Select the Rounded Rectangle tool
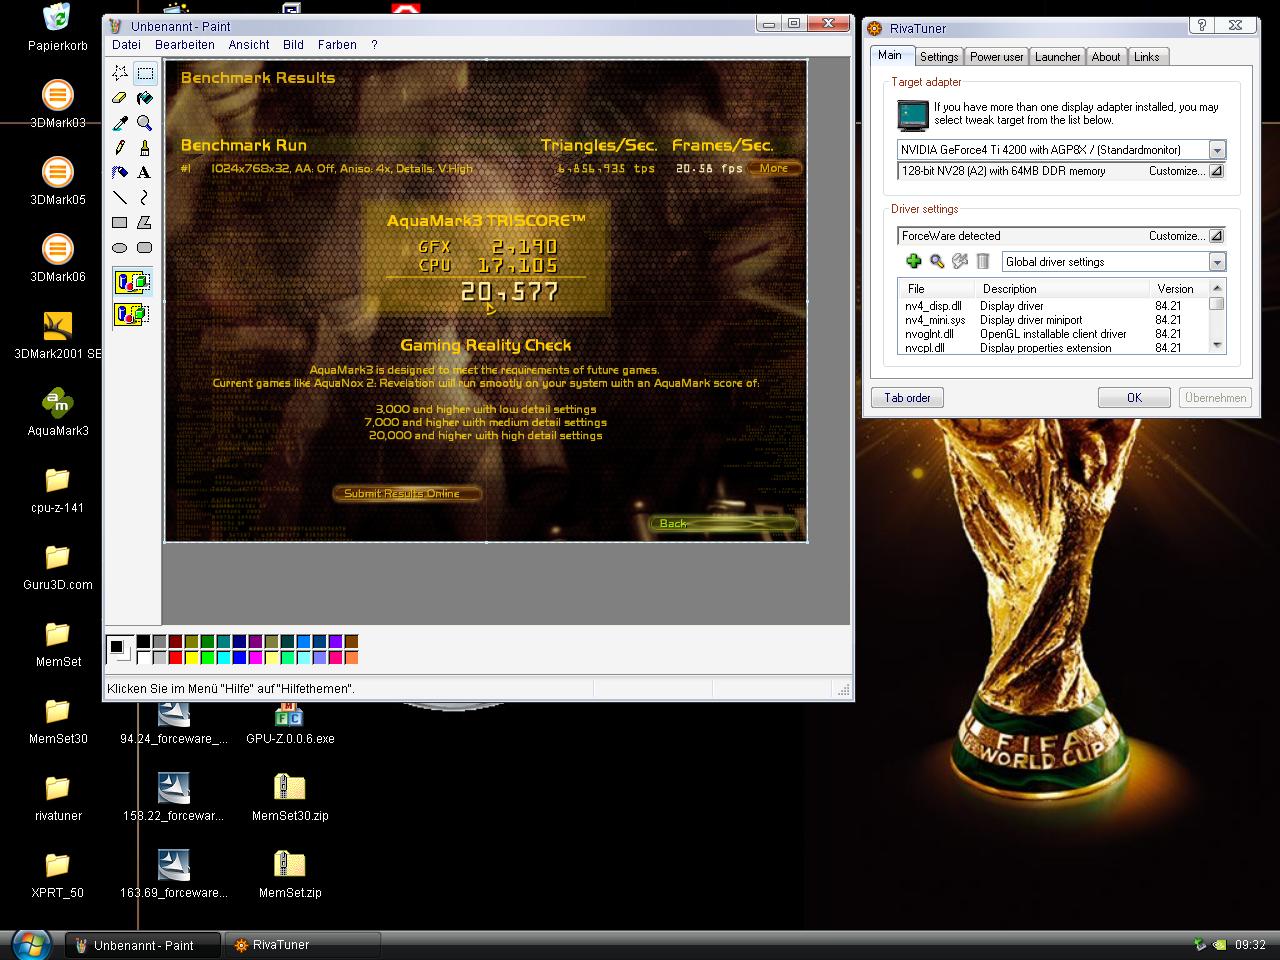The width and height of the screenshot is (1280, 960). click(145, 248)
